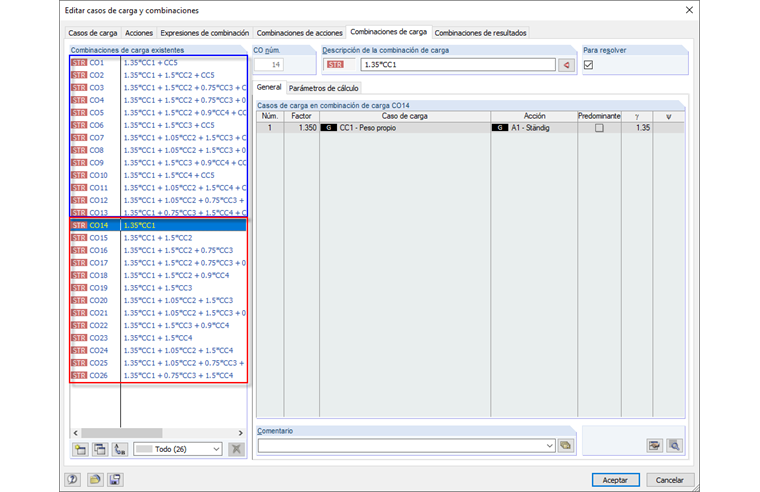760x492 pixels.
Task: Select the CO2 combination row
Action: 158,75
